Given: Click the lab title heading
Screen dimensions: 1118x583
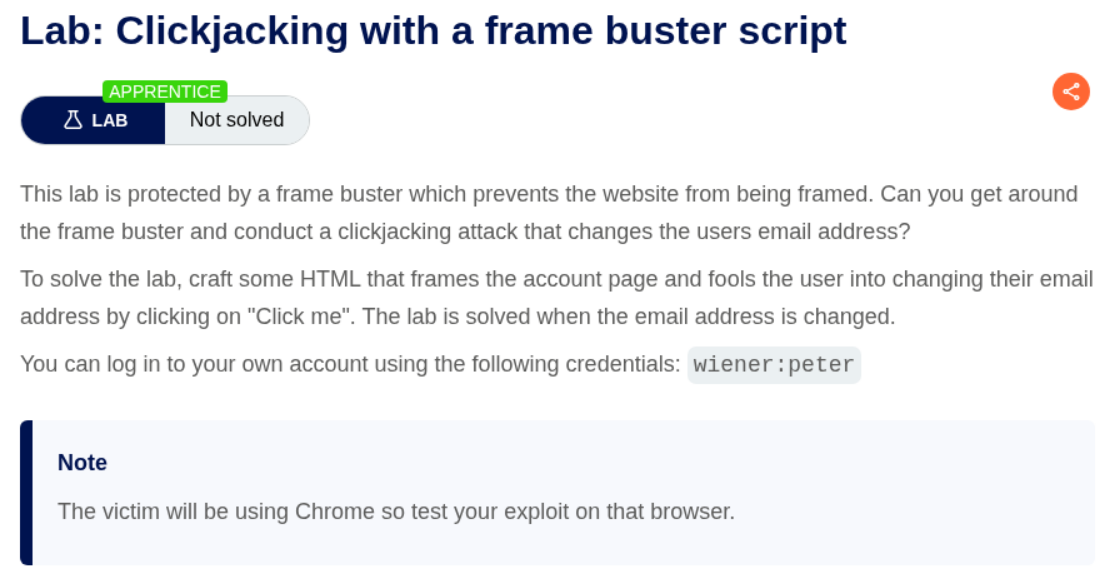Looking at the screenshot, I should (433, 31).
